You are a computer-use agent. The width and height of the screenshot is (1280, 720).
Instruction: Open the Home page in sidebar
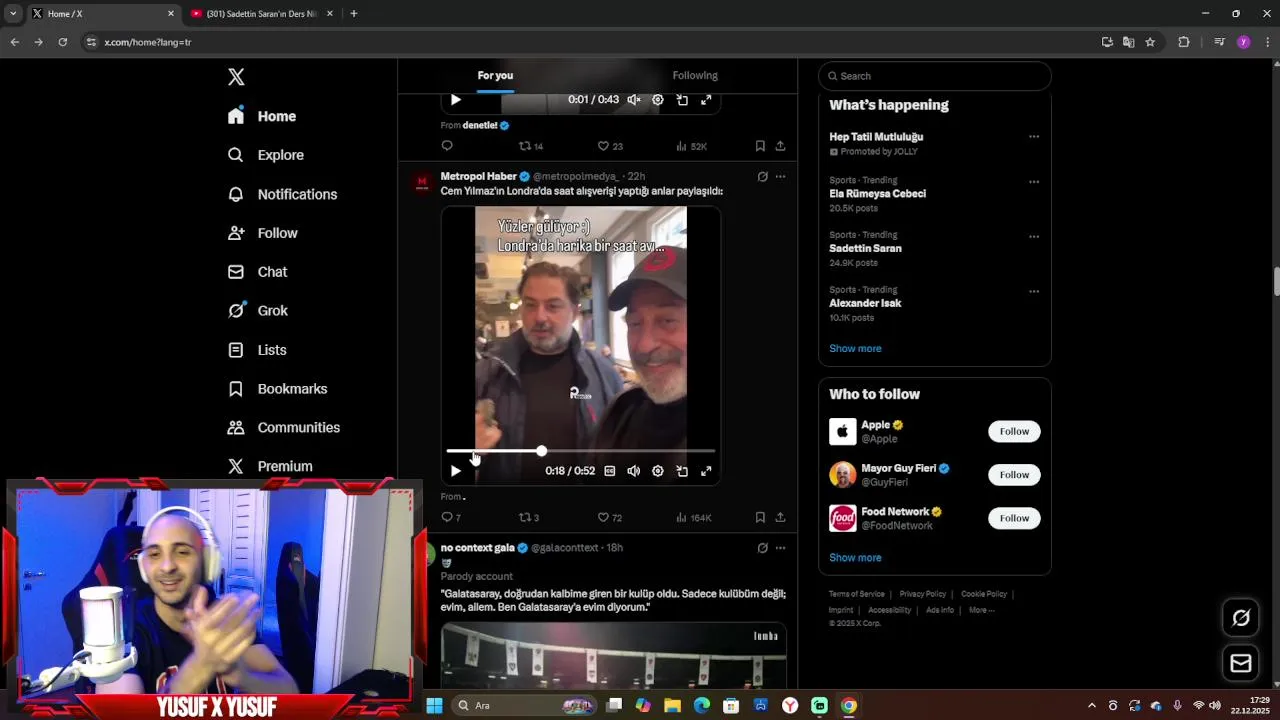click(262, 116)
